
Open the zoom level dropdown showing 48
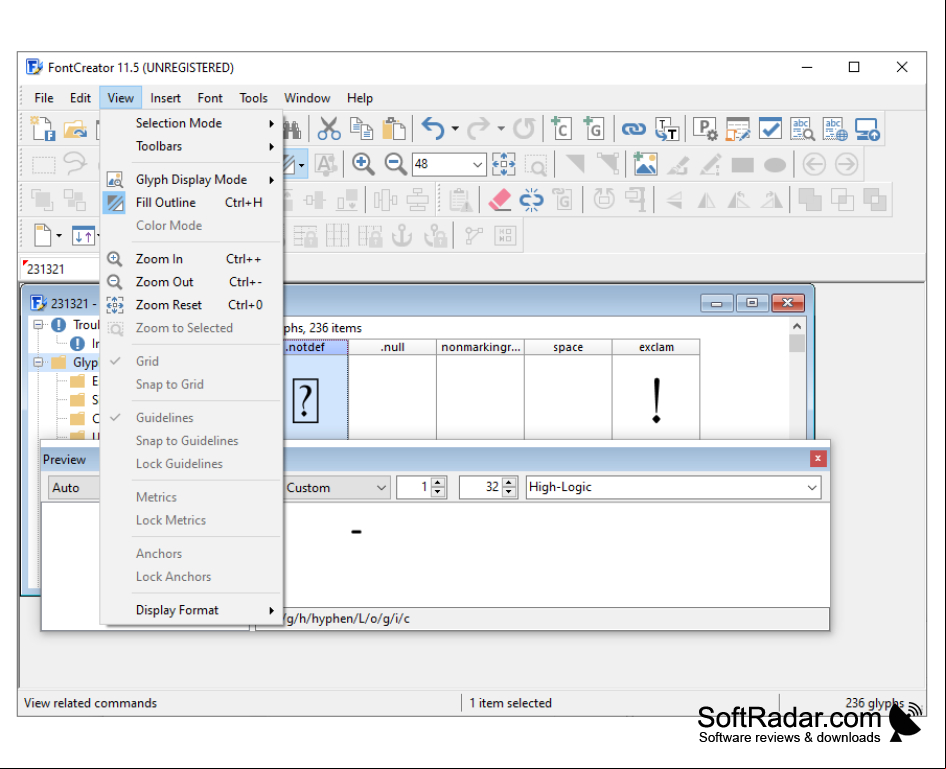pyautogui.click(x=477, y=165)
